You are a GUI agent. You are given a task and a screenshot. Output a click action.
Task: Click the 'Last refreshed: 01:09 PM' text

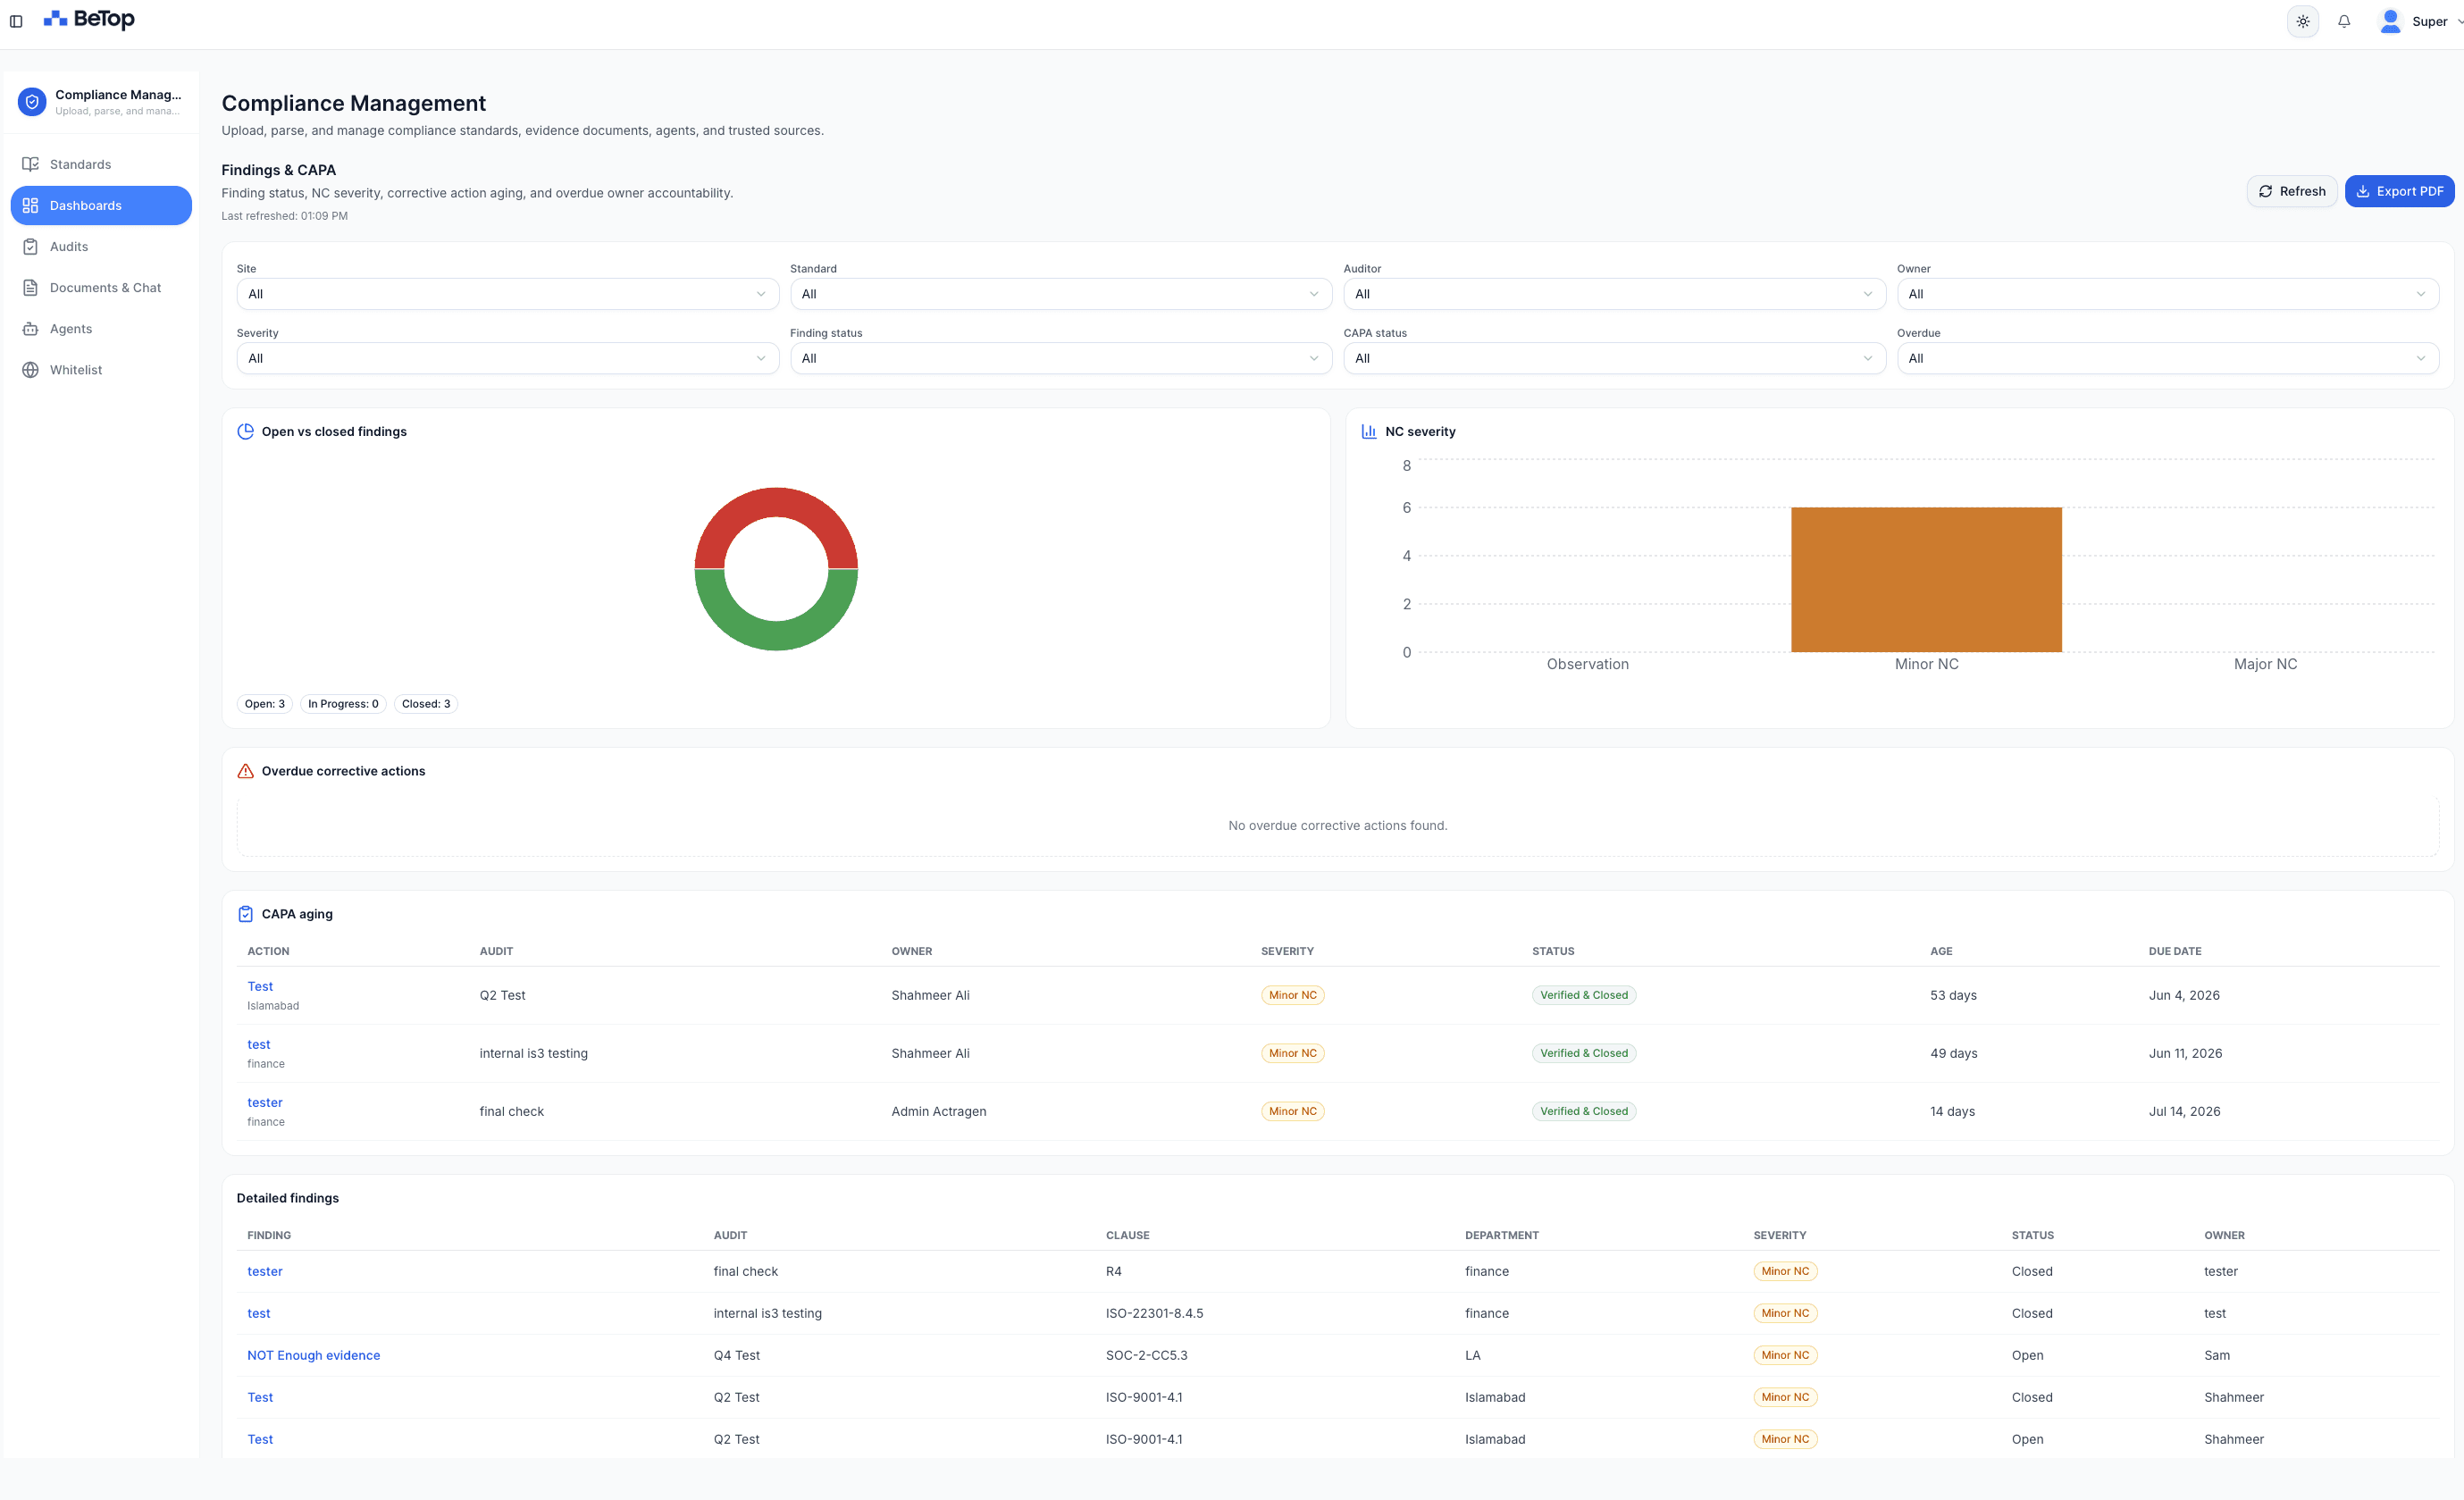click(x=285, y=216)
